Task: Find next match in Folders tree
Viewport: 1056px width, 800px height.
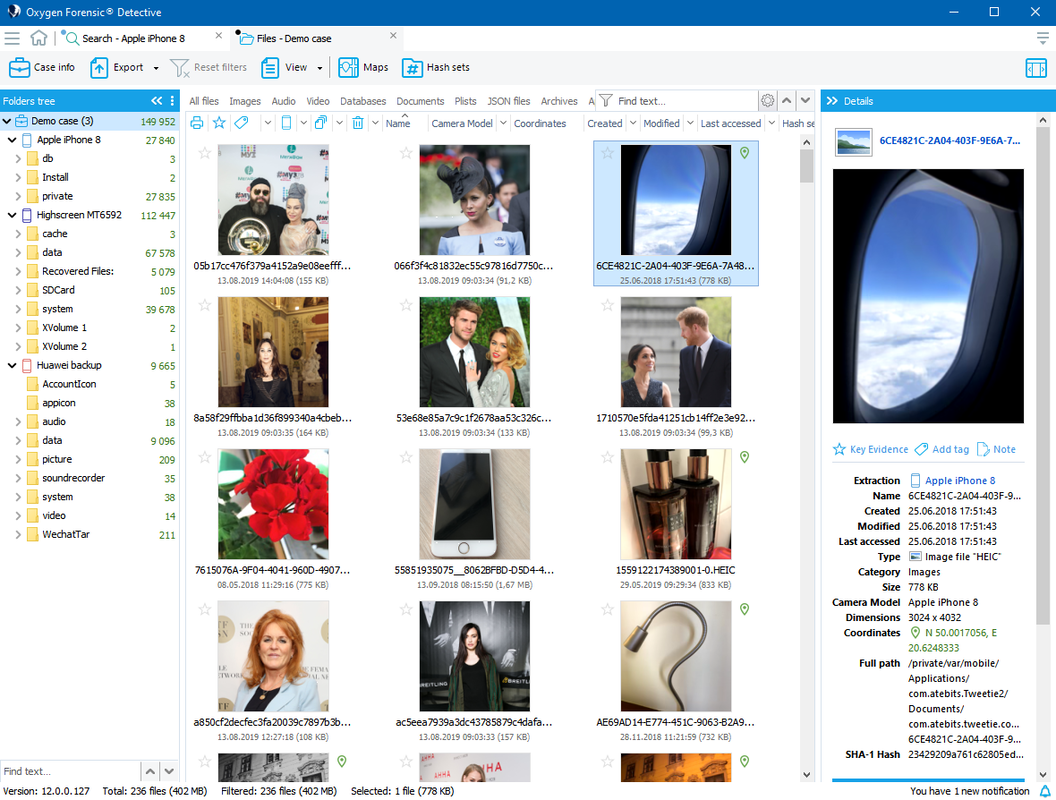Action: pos(169,771)
